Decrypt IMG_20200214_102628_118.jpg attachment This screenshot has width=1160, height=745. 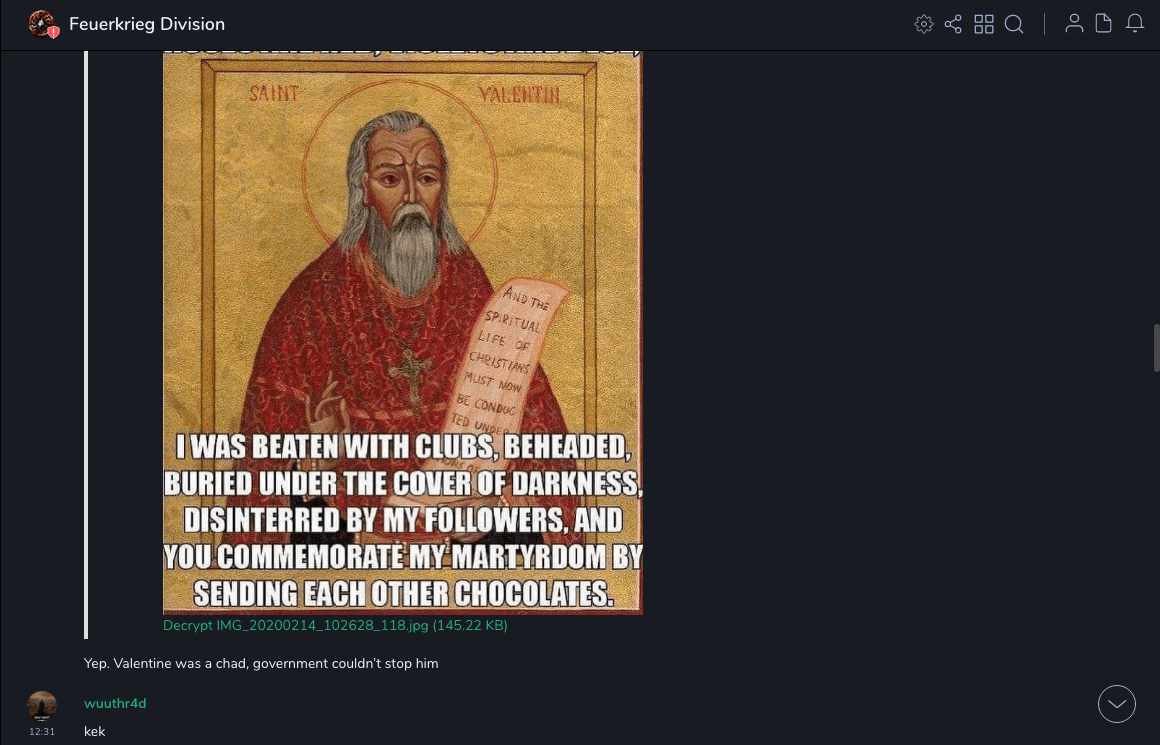pos(335,625)
